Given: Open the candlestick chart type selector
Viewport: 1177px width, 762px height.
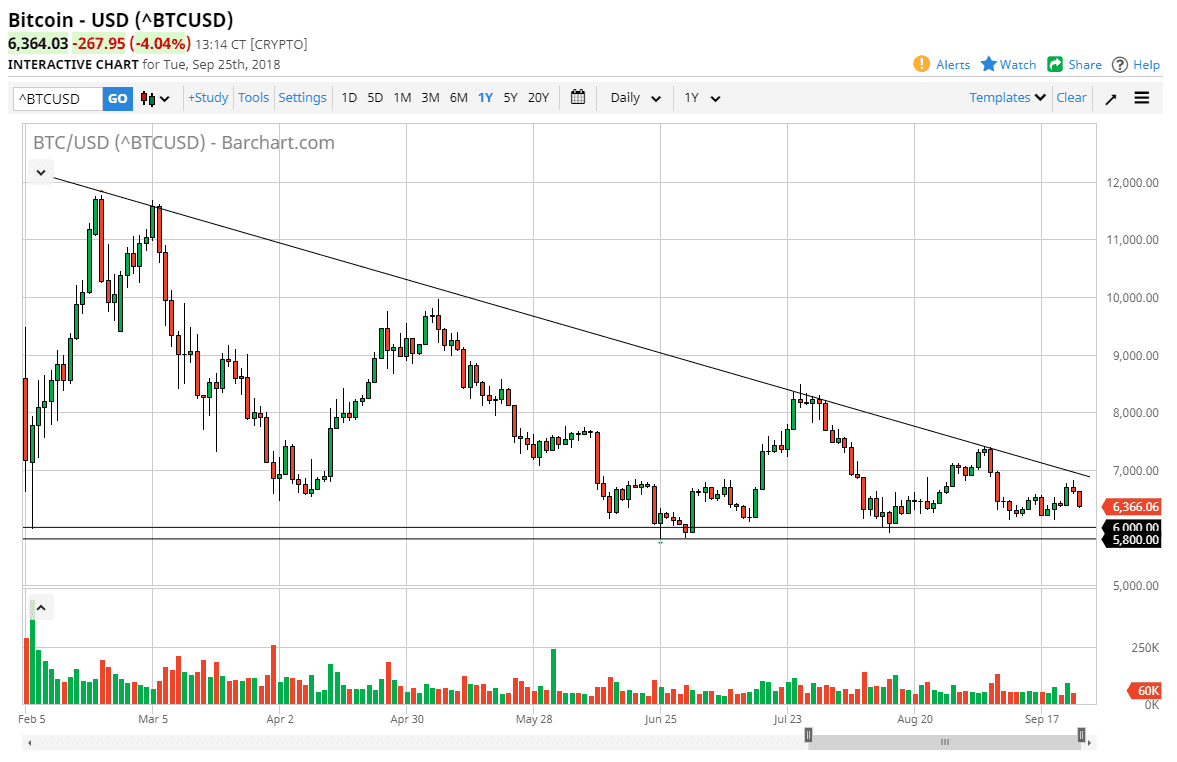Looking at the screenshot, I should pyautogui.click(x=146, y=97).
